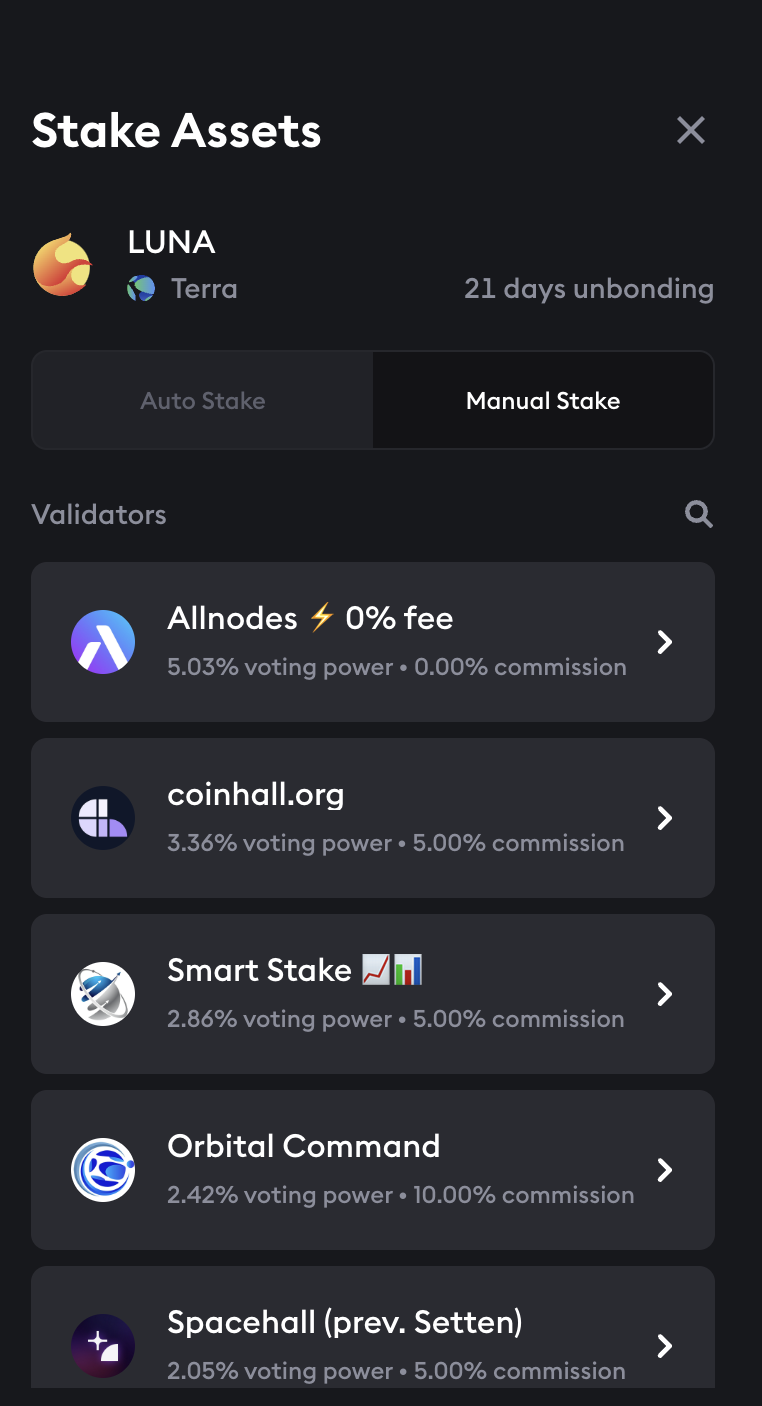Switch to the Auto Stake tab
The image size is (762, 1406).
pos(203,401)
